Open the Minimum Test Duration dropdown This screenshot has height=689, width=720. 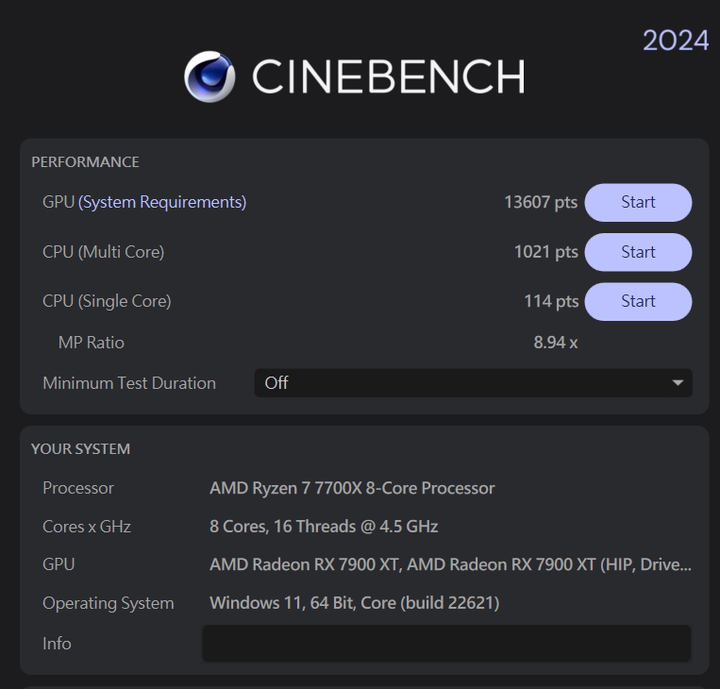tap(473, 383)
